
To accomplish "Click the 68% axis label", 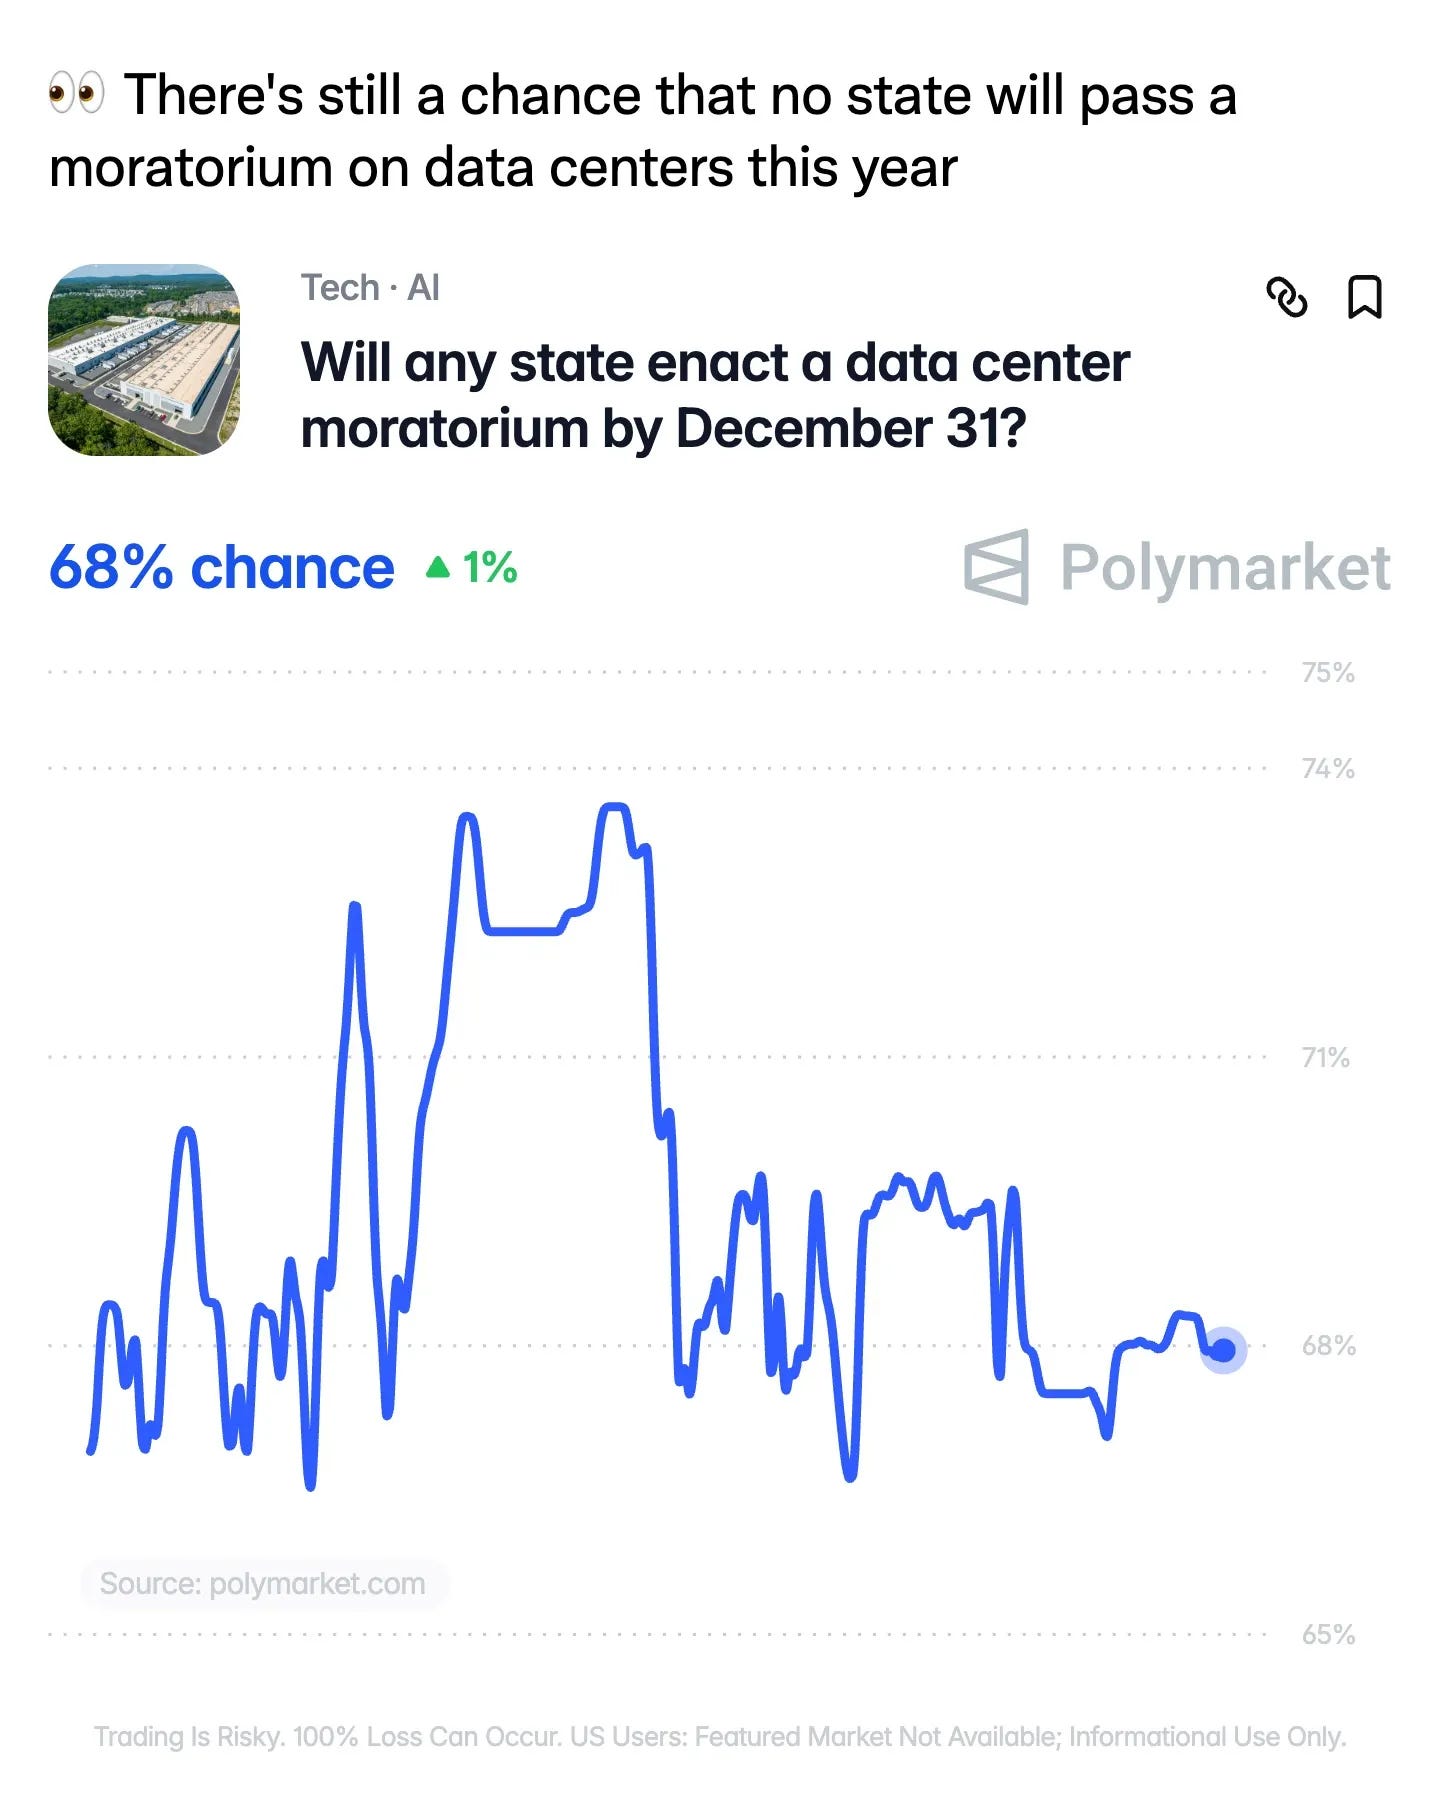I will (1329, 1345).
